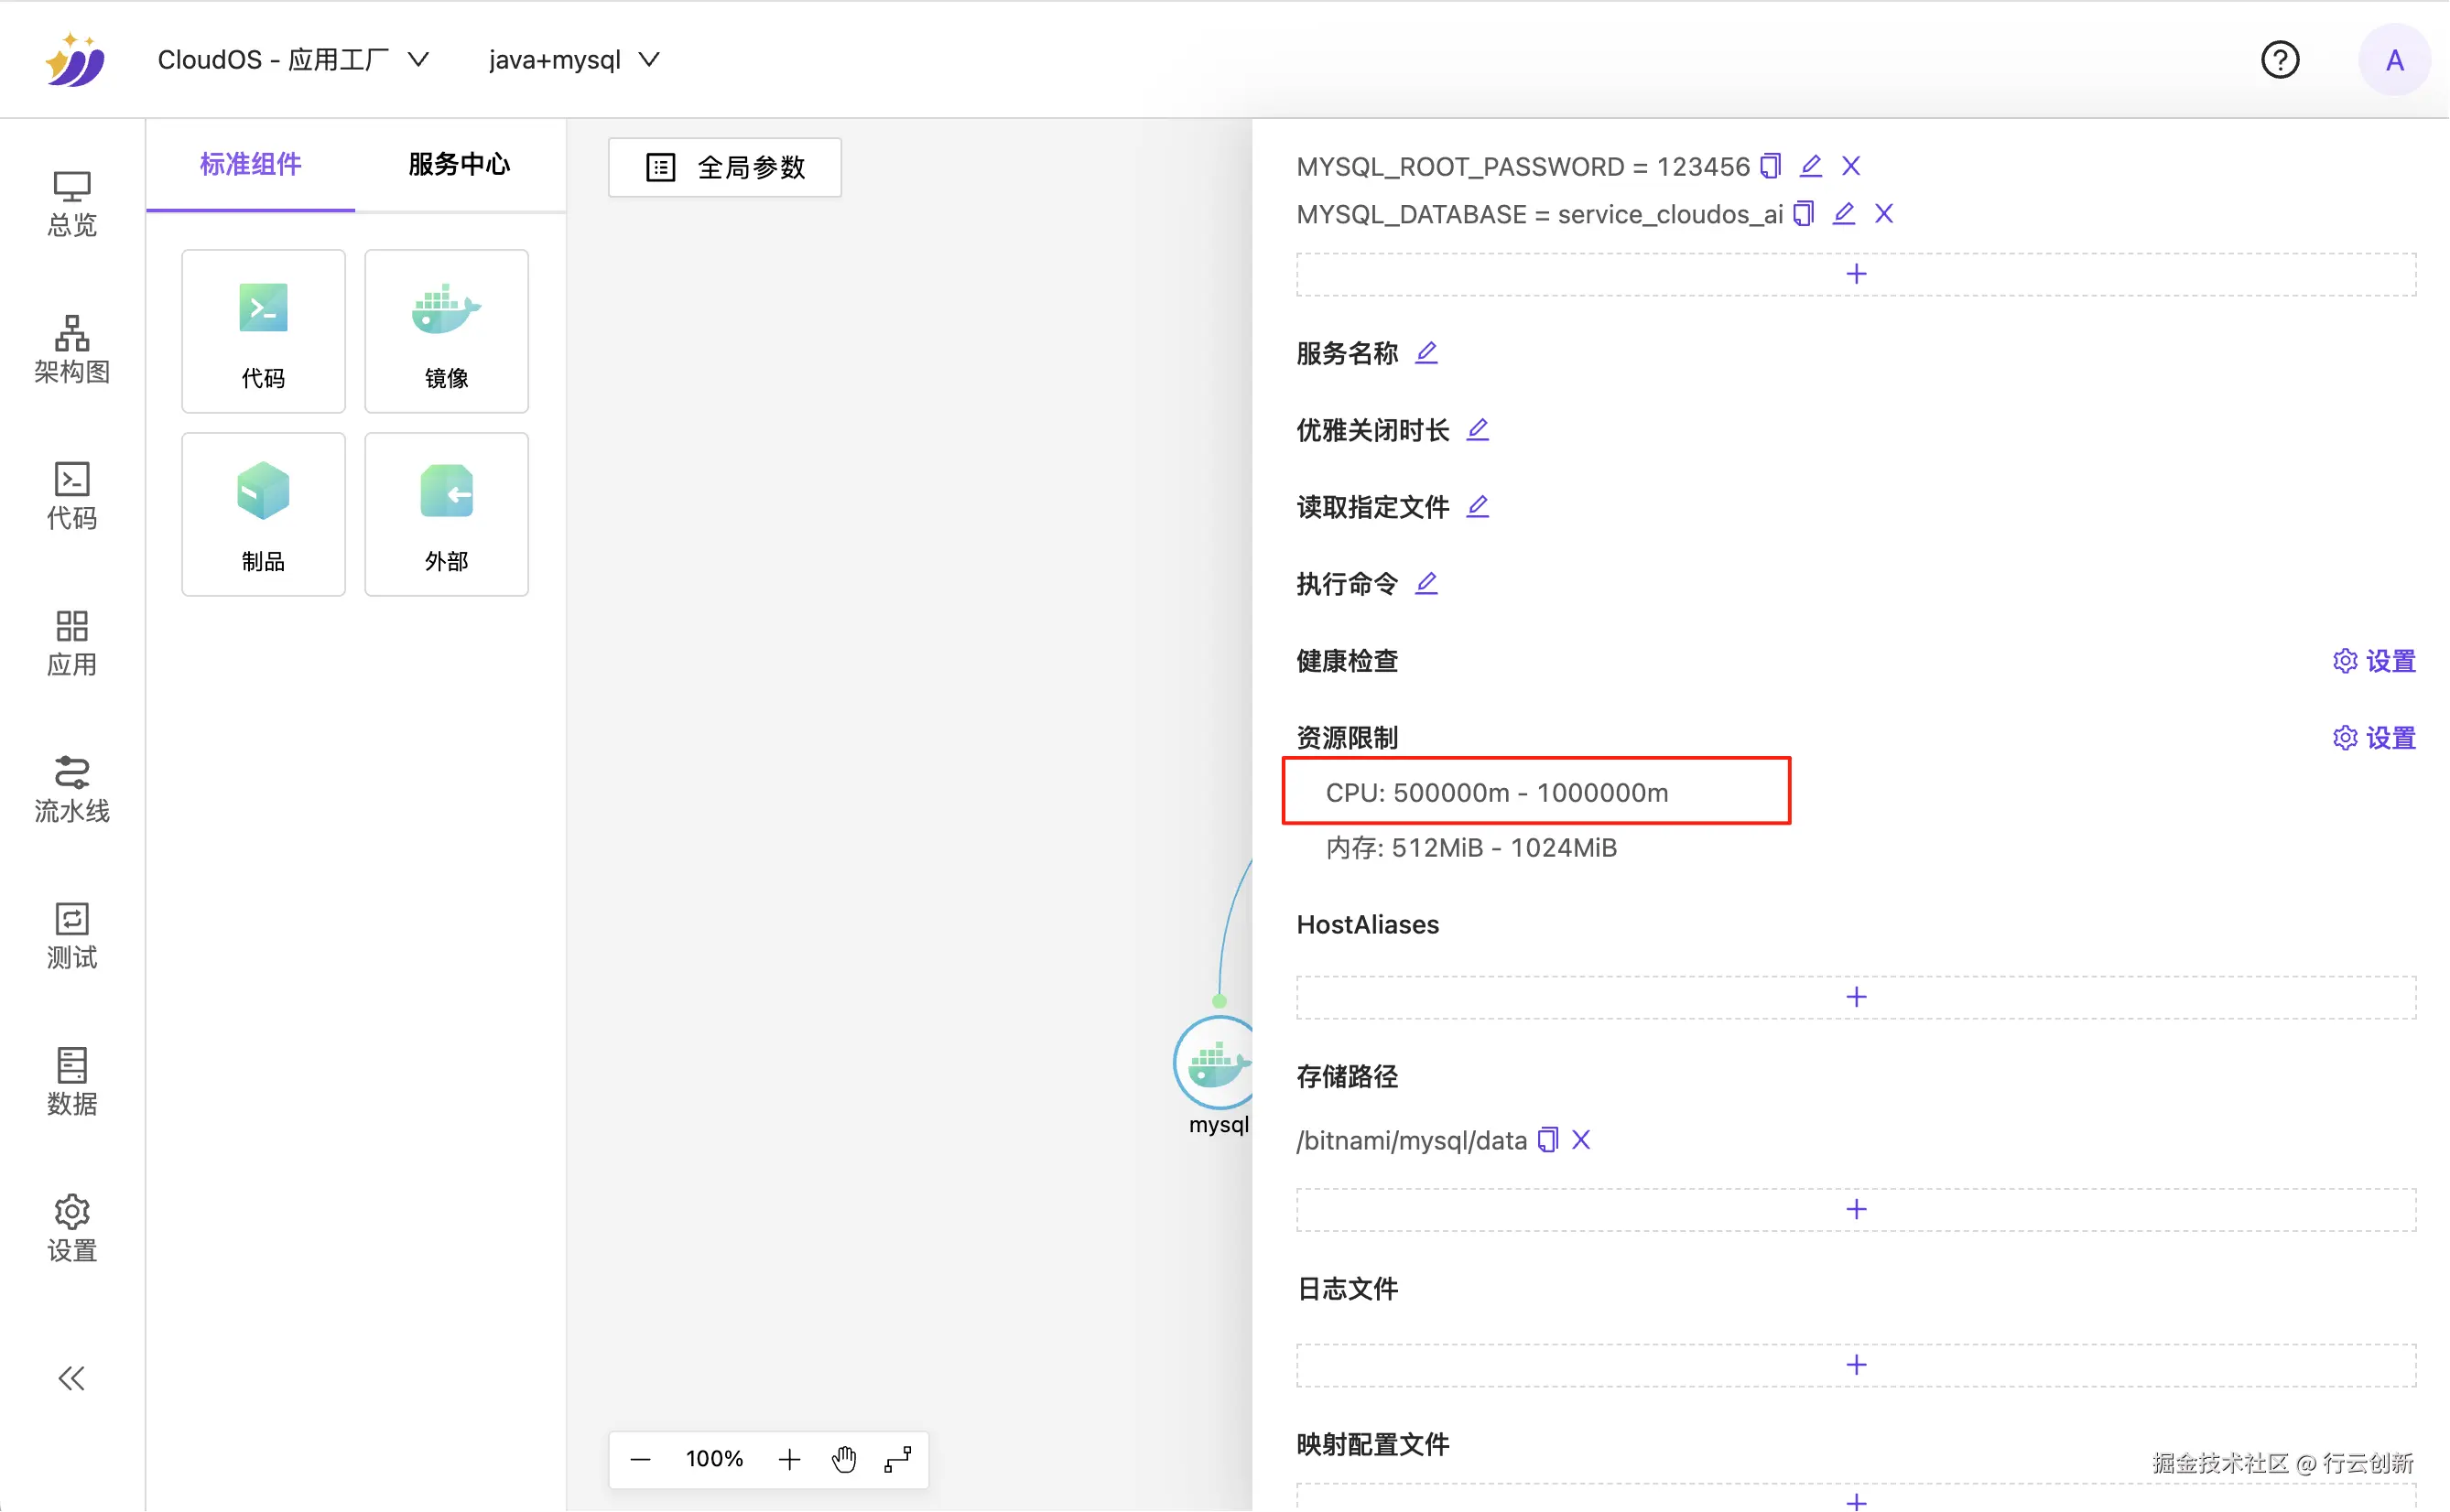Collapse the left sidebar
This screenshot has height=1512, width=2450.
(71, 1378)
